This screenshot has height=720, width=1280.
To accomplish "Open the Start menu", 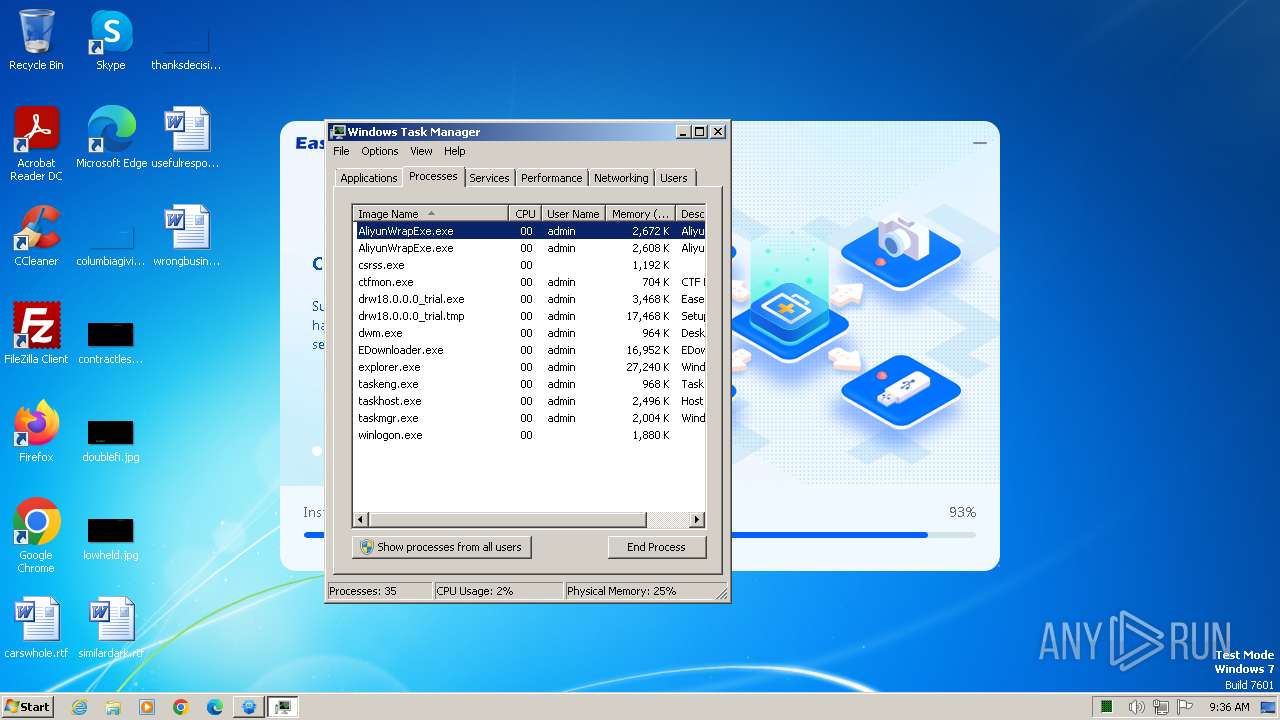I will 28,707.
